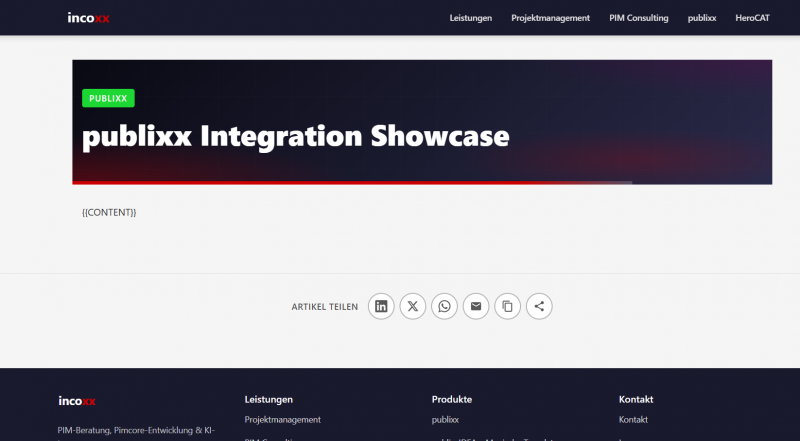Share the article by email
800x441 pixels.
tap(476, 306)
